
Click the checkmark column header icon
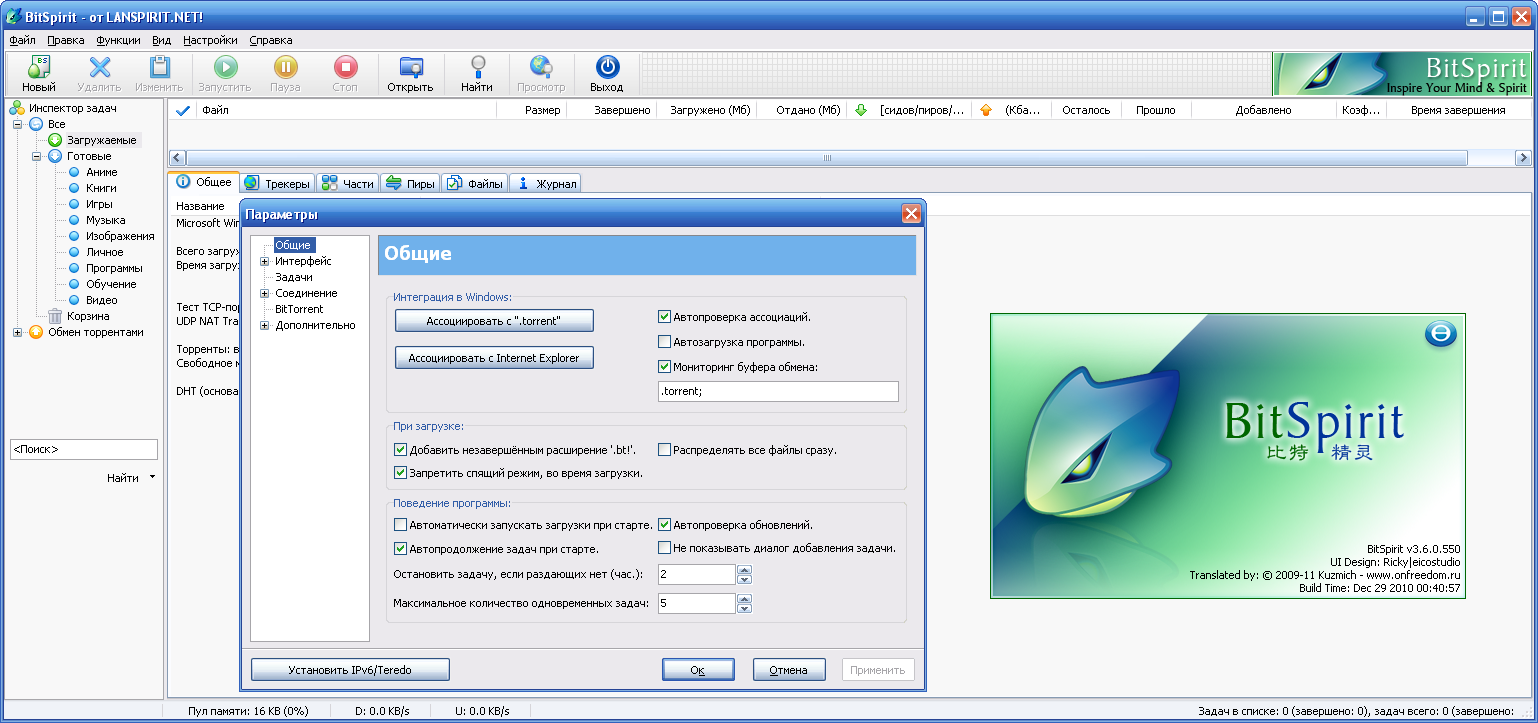pyautogui.click(x=183, y=110)
